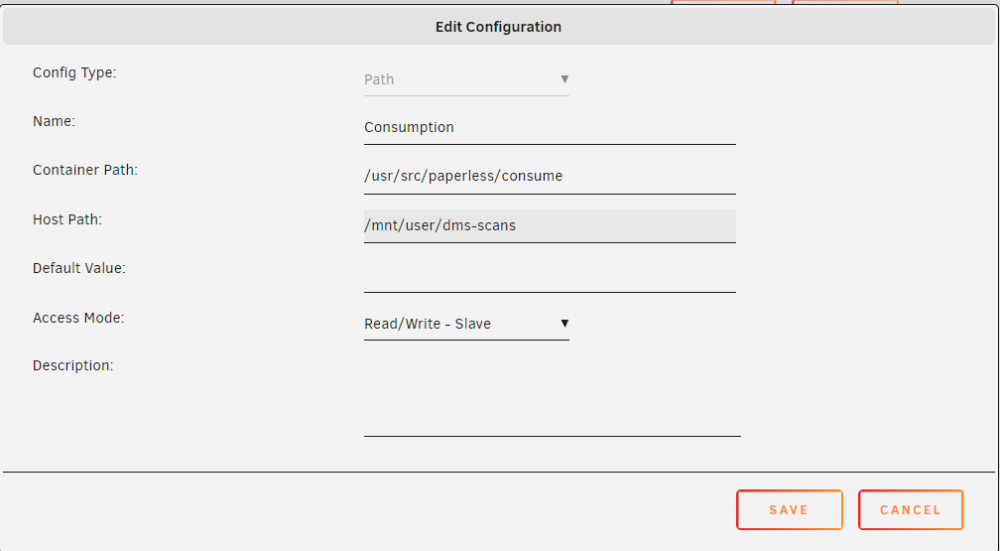The width and height of the screenshot is (1000, 551).
Task: Click the Host Path label
Action: pyautogui.click(x=68, y=219)
